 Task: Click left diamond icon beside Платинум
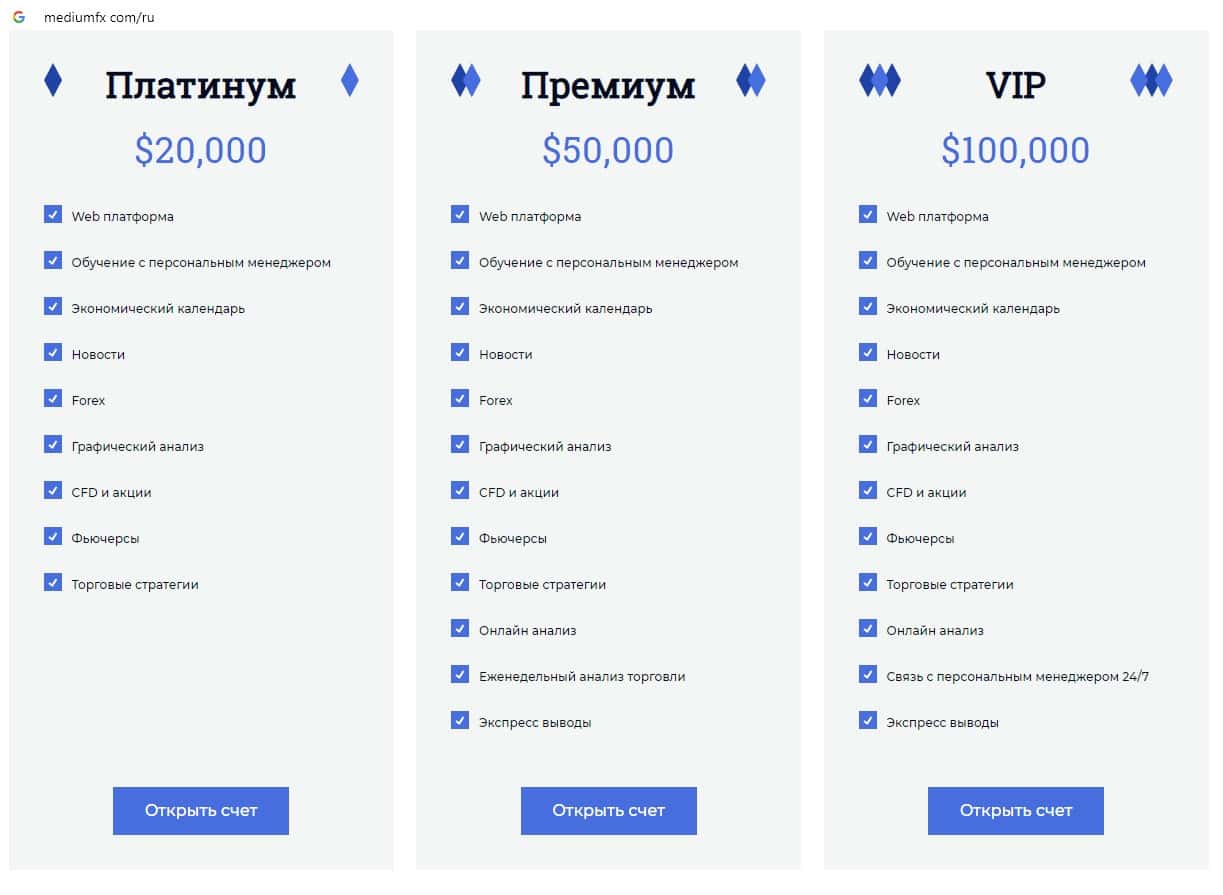[53, 80]
